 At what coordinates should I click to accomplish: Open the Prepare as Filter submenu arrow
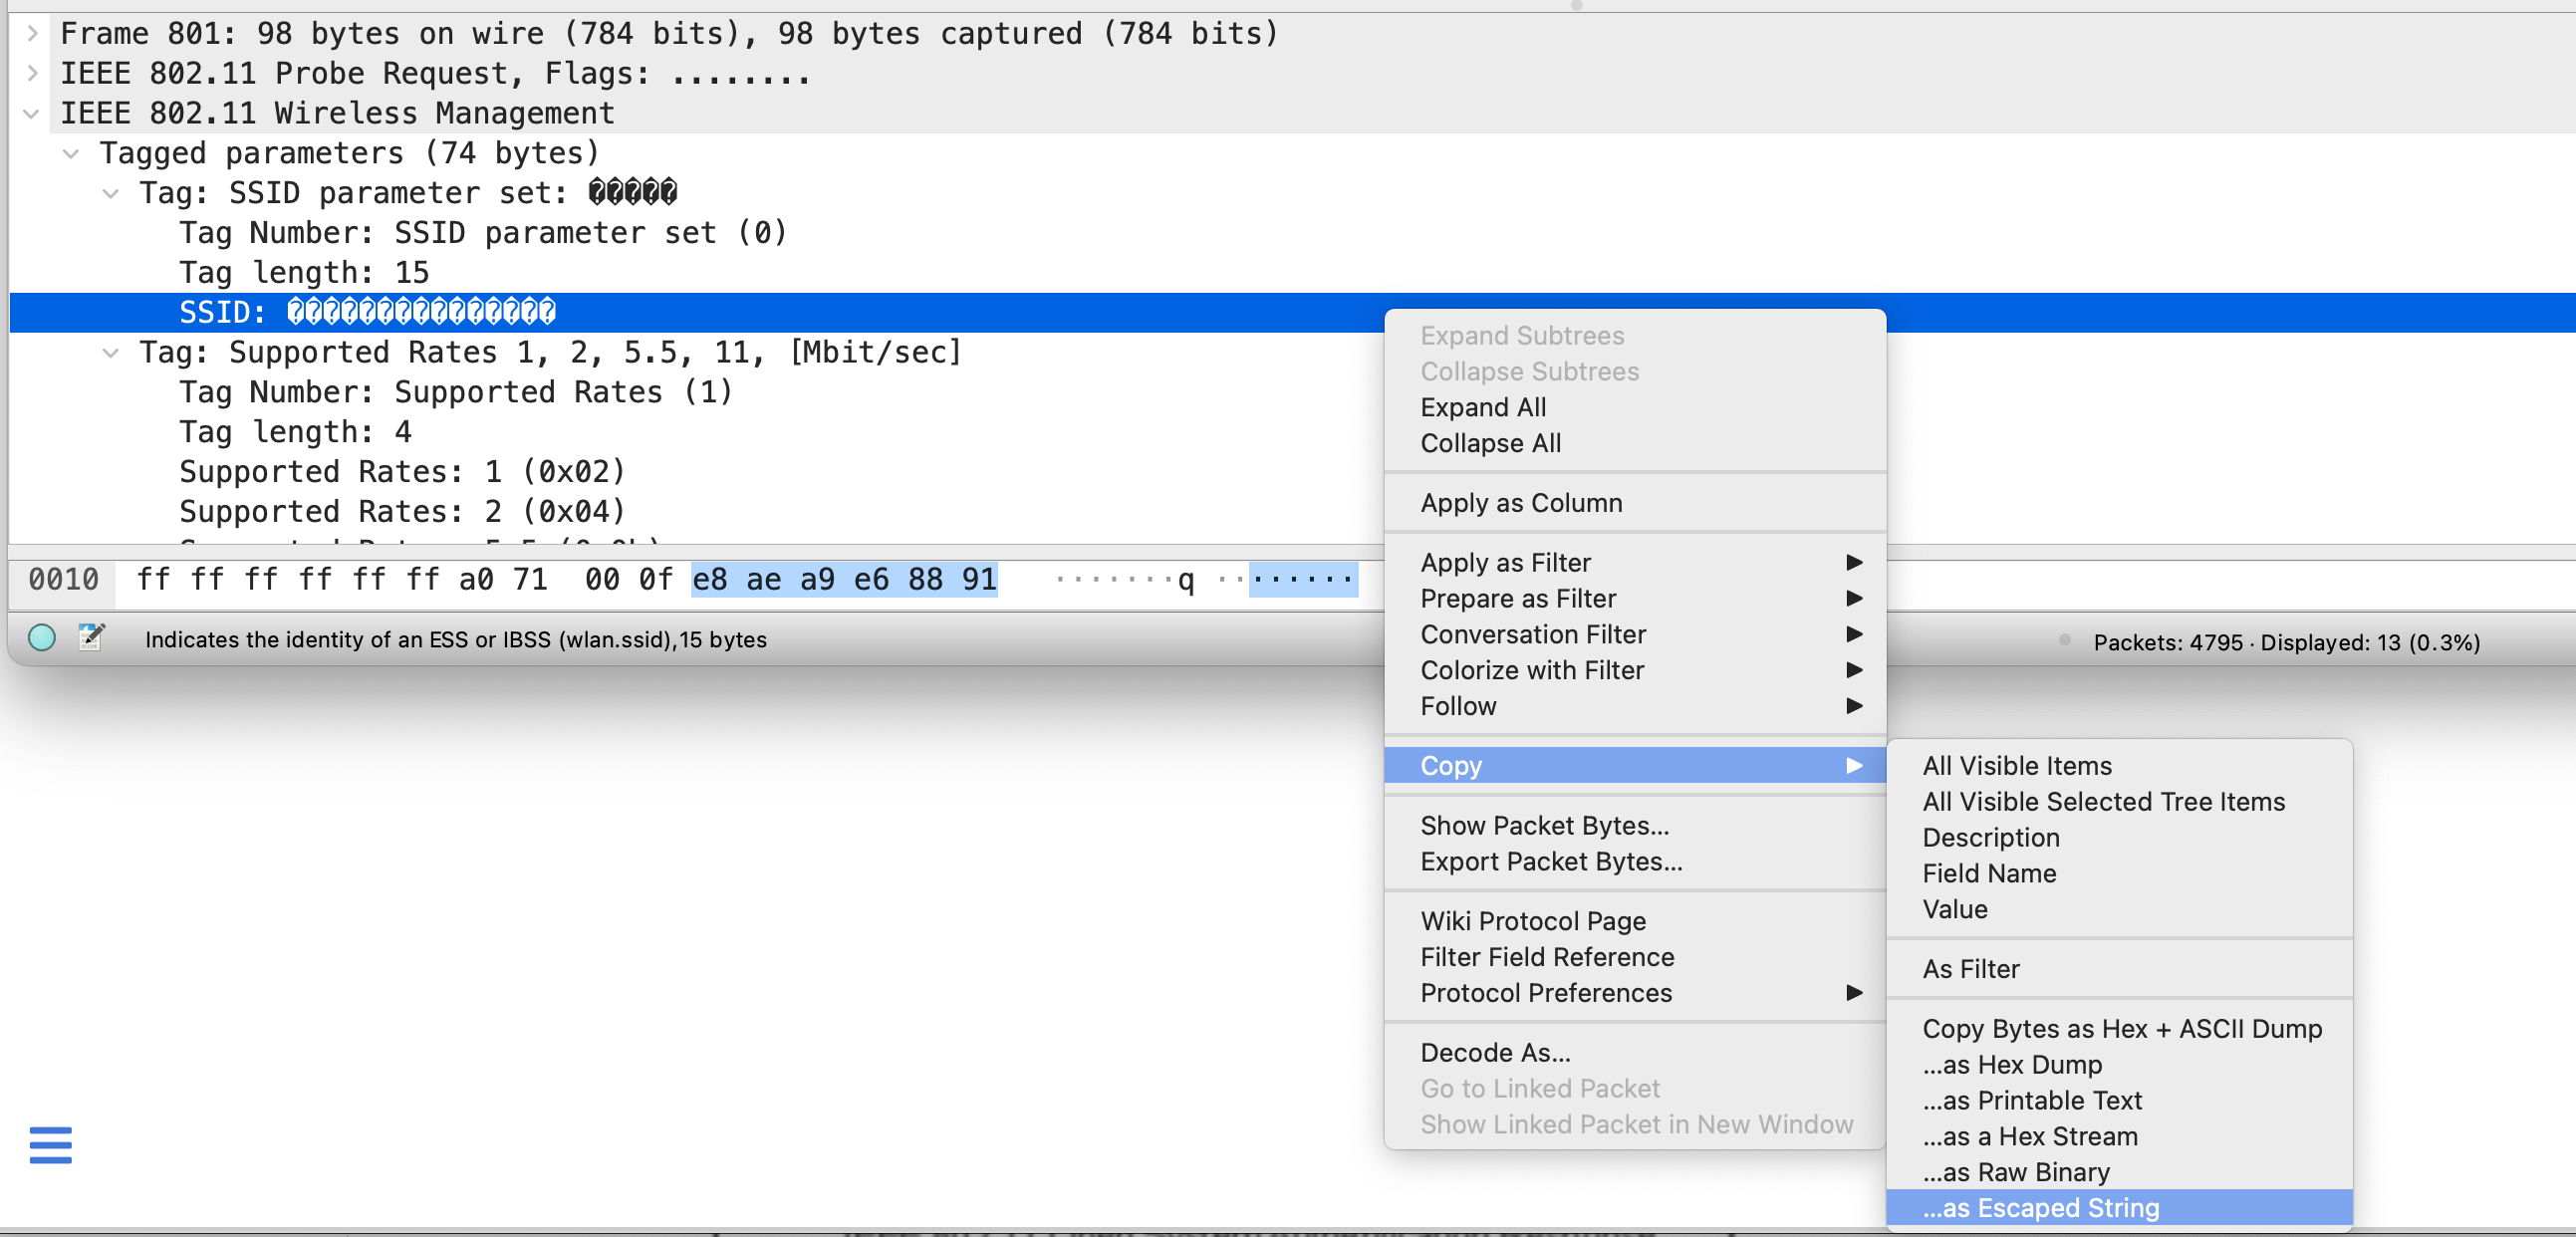pyautogui.click(x=1853, y=598)
